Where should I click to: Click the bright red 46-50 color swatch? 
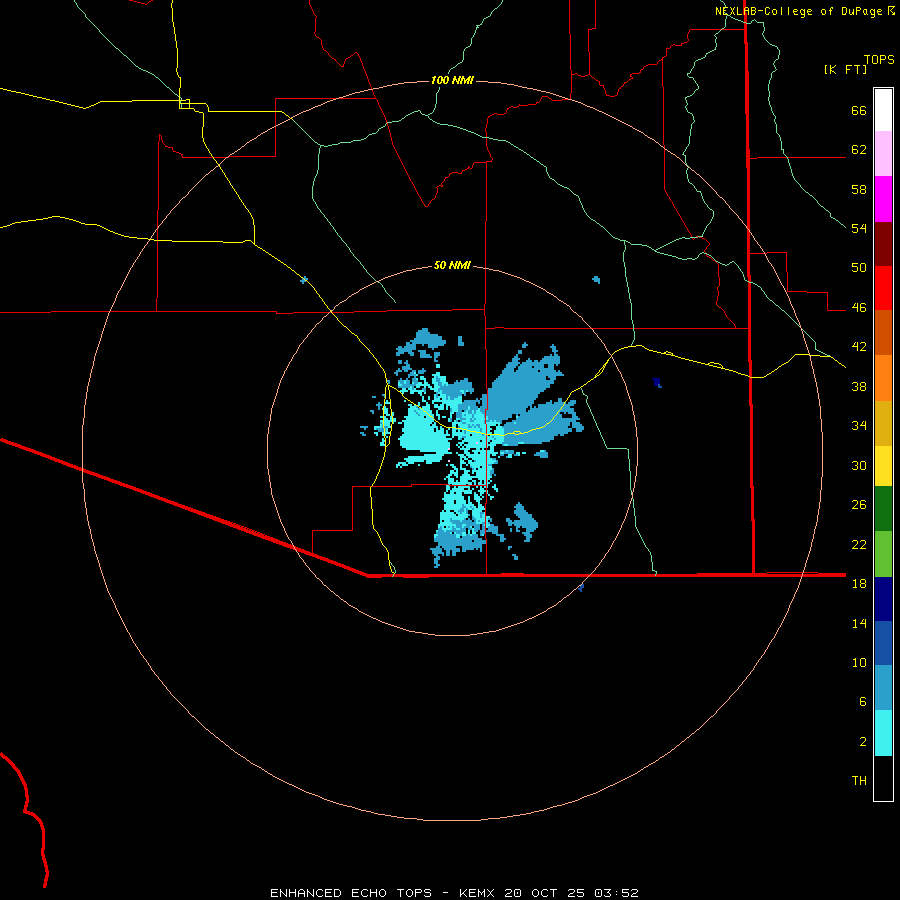pyautogui.click(x=883, y=288)
